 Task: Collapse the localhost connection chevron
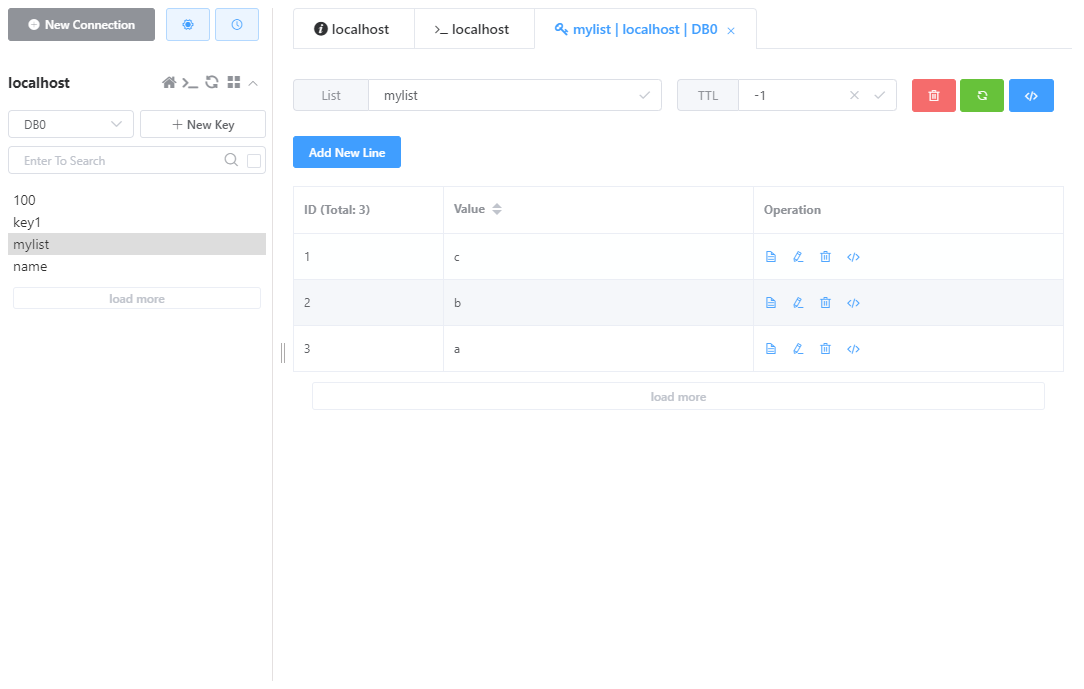point(253,83)
